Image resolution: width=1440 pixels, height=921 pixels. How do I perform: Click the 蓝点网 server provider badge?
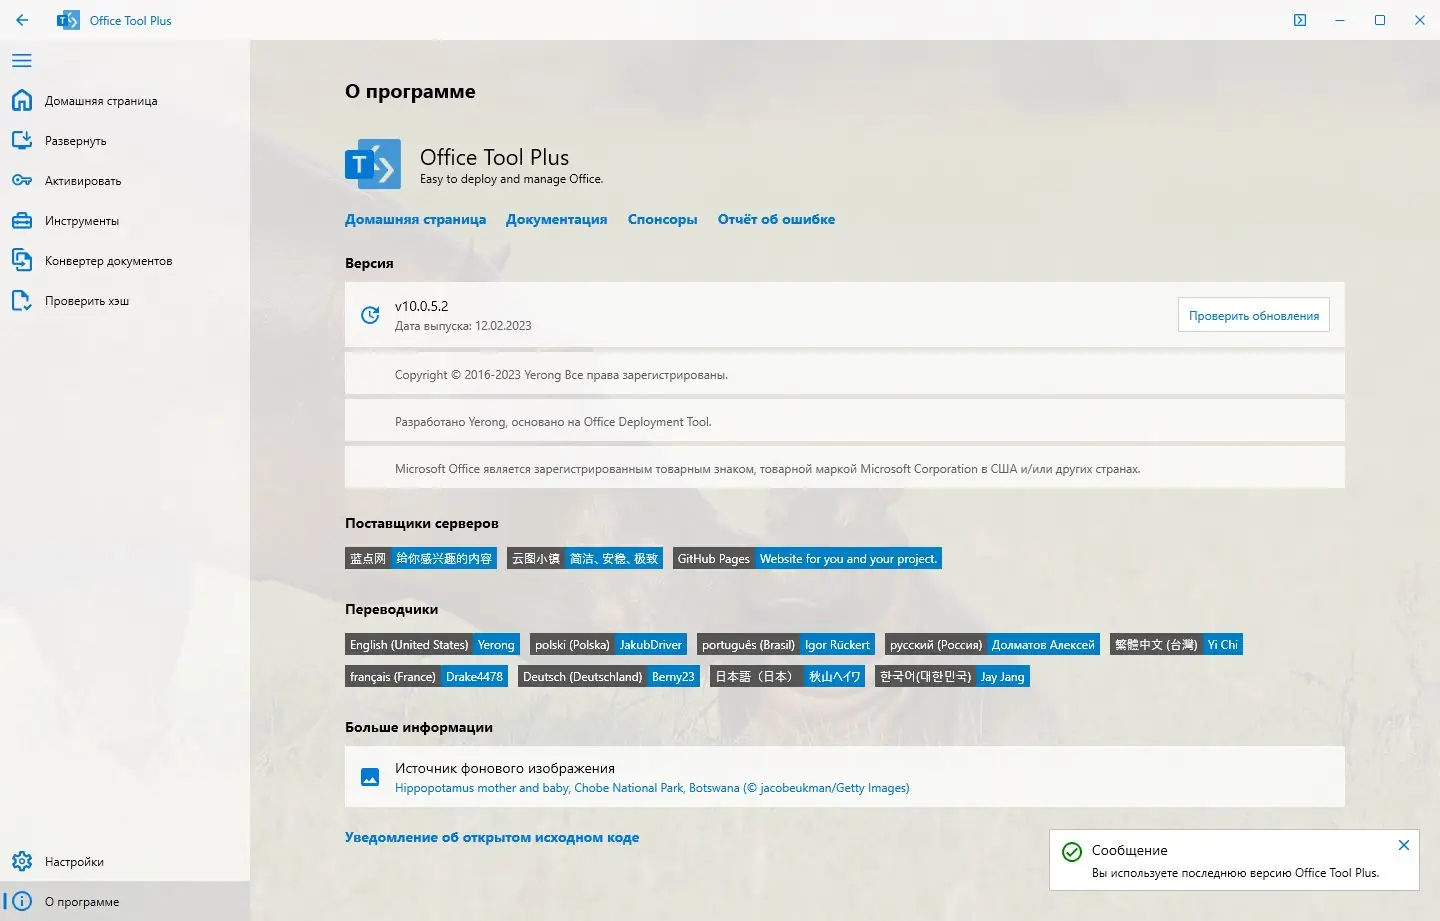click(x=421, y=558)
